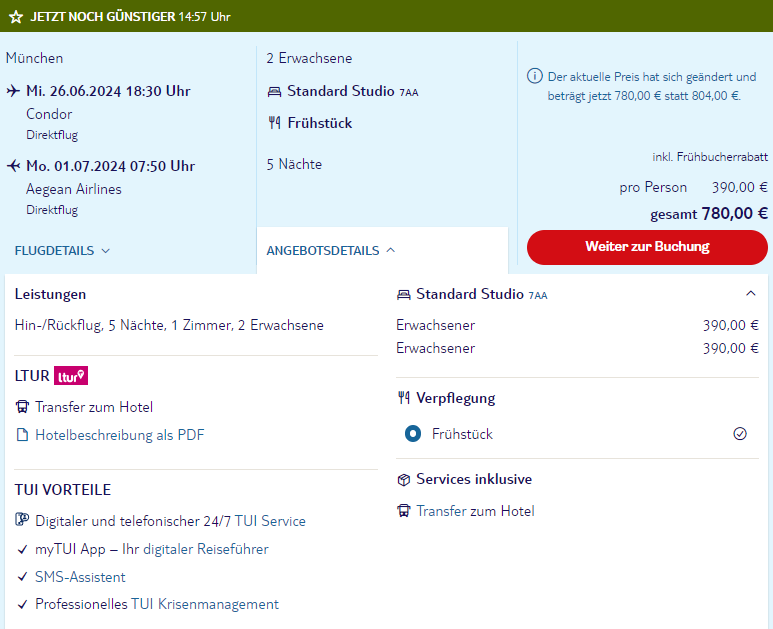Screen dimensions: 773x629
Task: Click the cutlery icon next to Verpflegung
Action: point(404,398)
